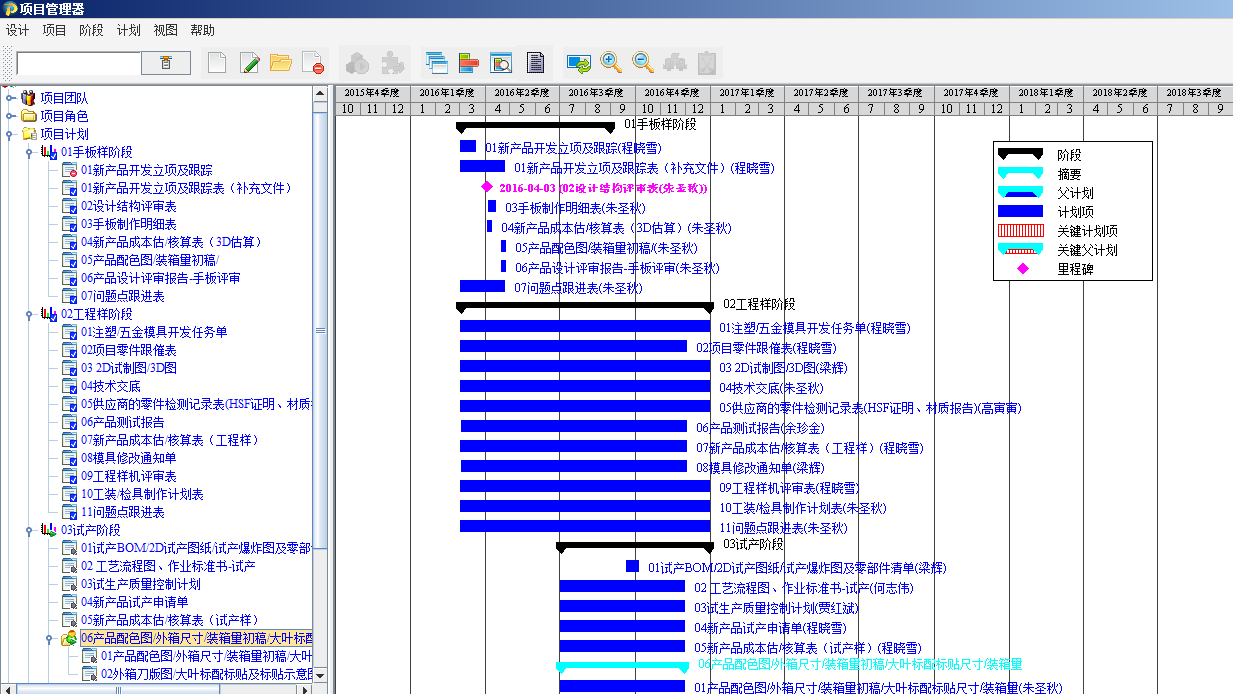
Task: Click the search button beside the text field
Action: click(166, 63)
